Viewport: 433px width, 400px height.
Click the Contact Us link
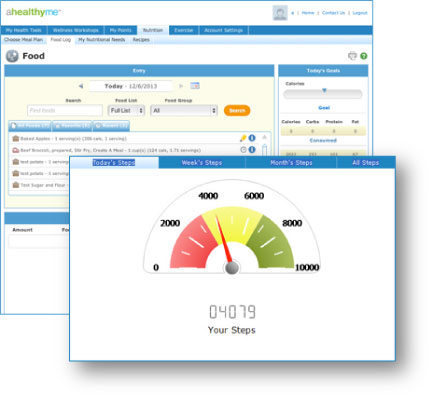[333, 13]
